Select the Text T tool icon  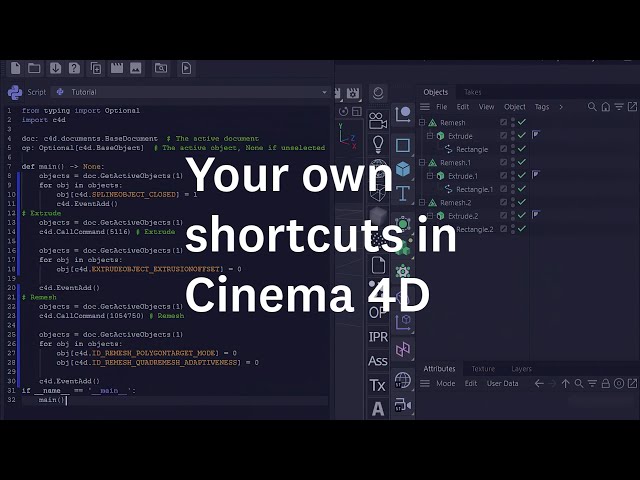(x=403, y=193)
